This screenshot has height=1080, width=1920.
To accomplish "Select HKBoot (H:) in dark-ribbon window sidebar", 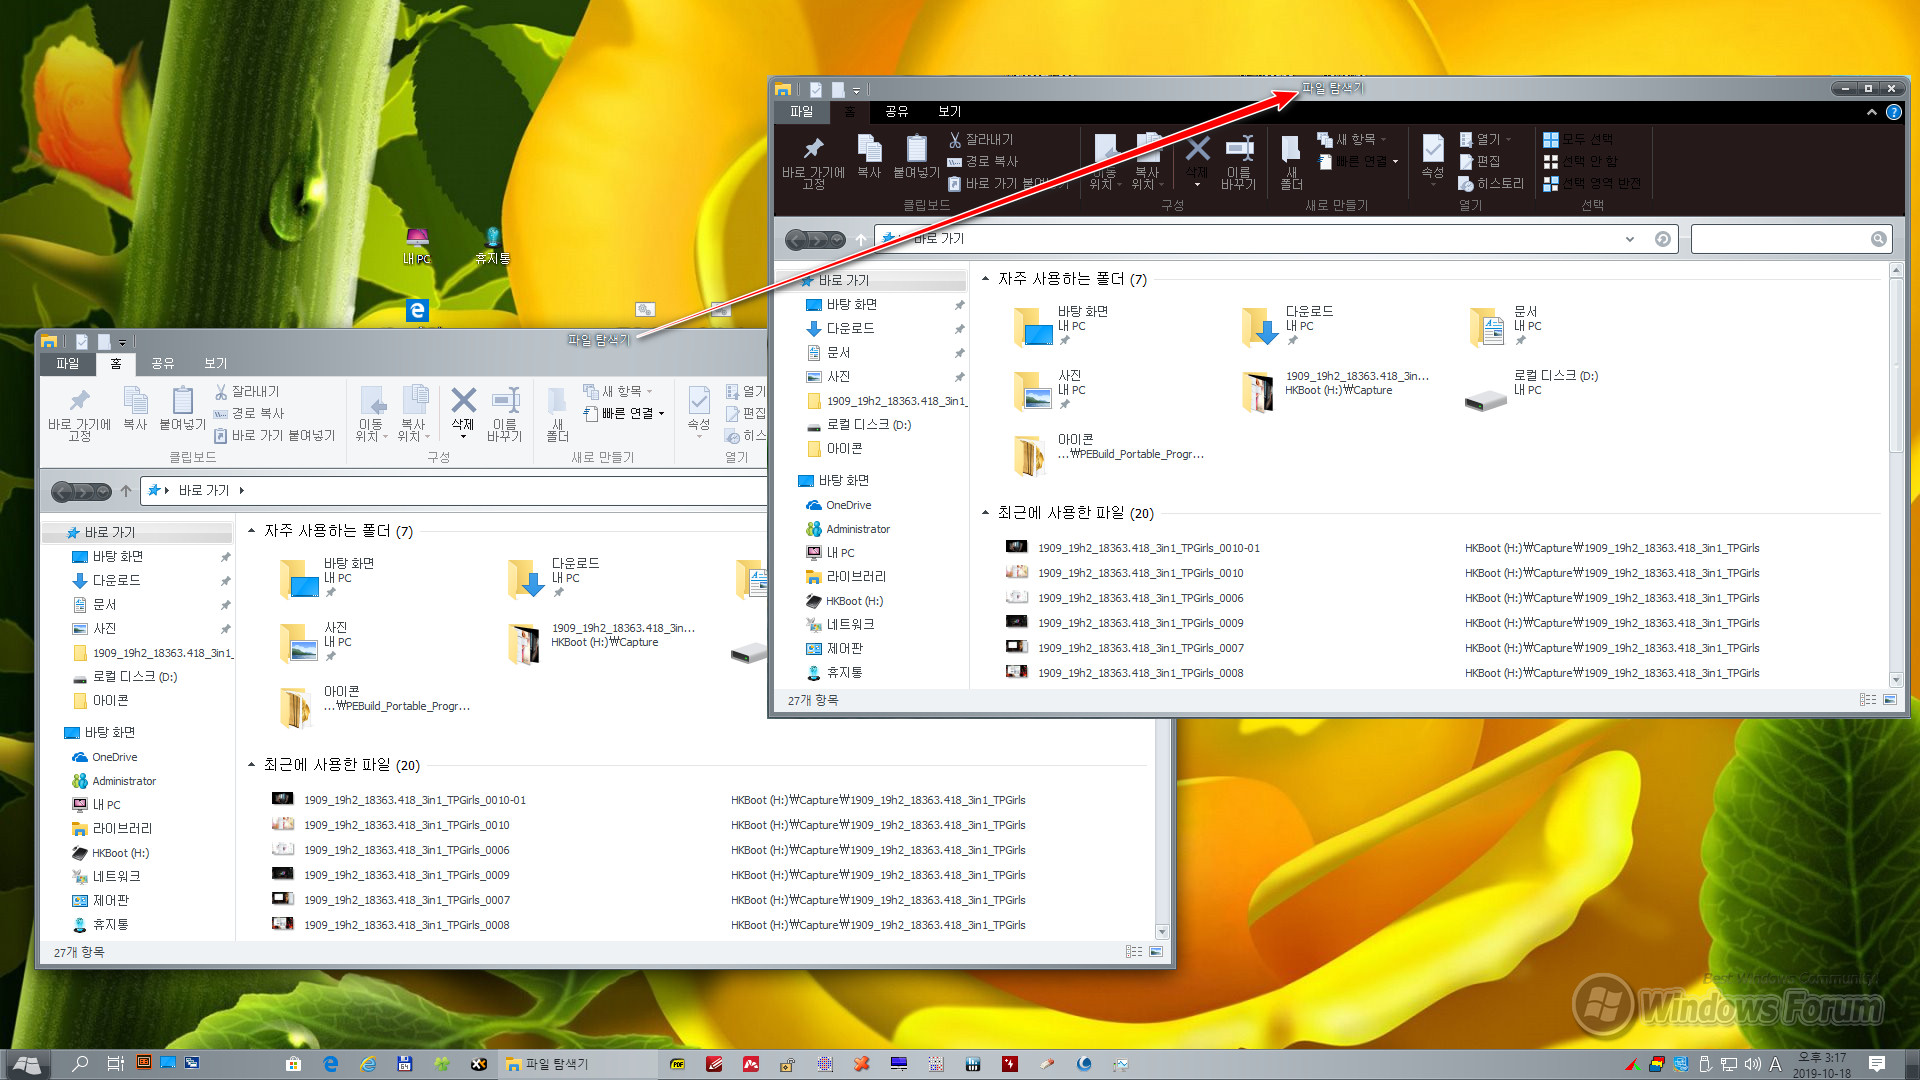I will pos(844,601).
